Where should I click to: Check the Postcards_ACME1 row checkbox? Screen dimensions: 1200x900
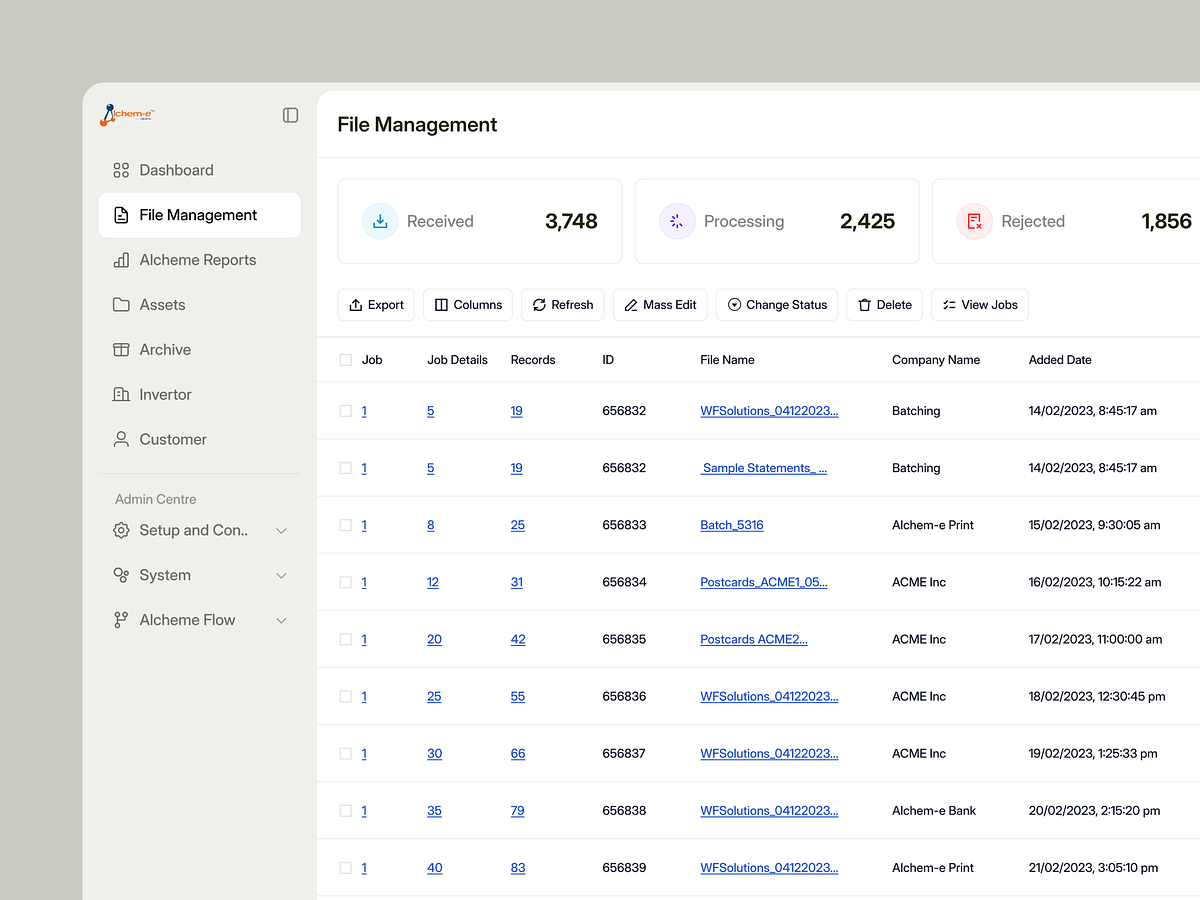(x=346, y=582)
